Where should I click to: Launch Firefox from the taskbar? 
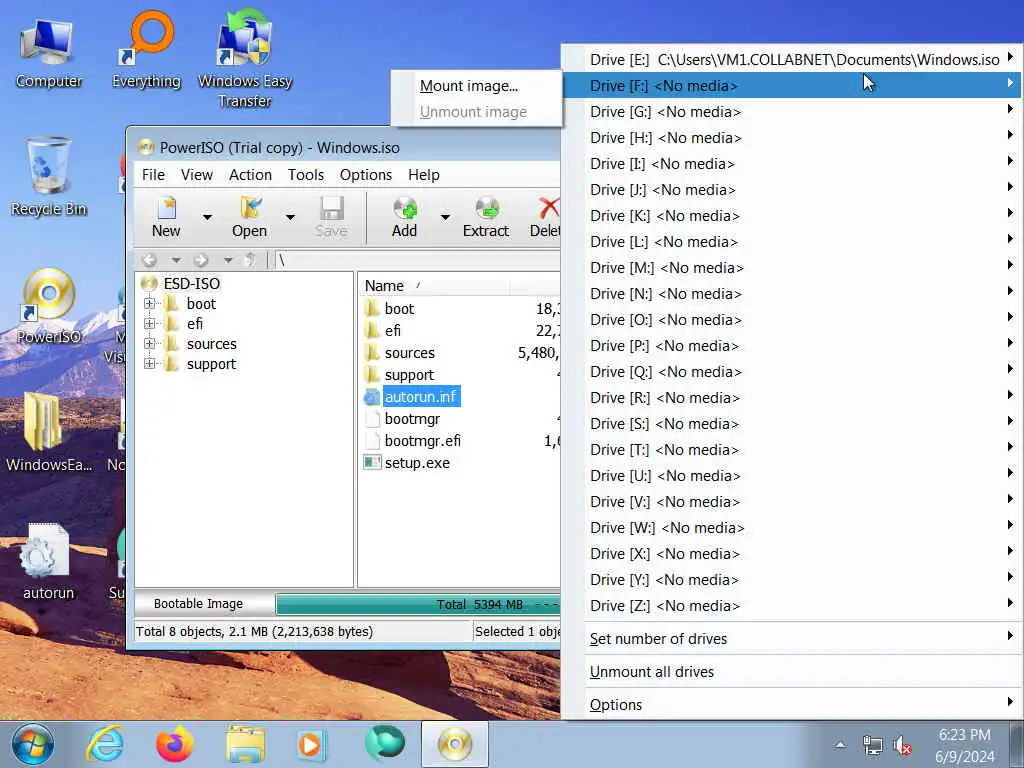(174, 744)
